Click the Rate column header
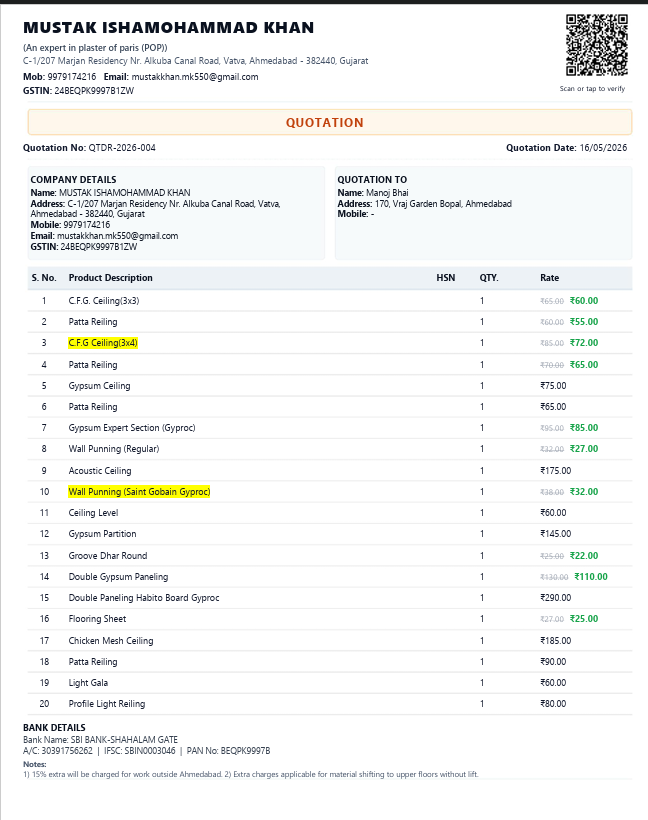Viewport: 648px width, 820px height. pos(549,278)
